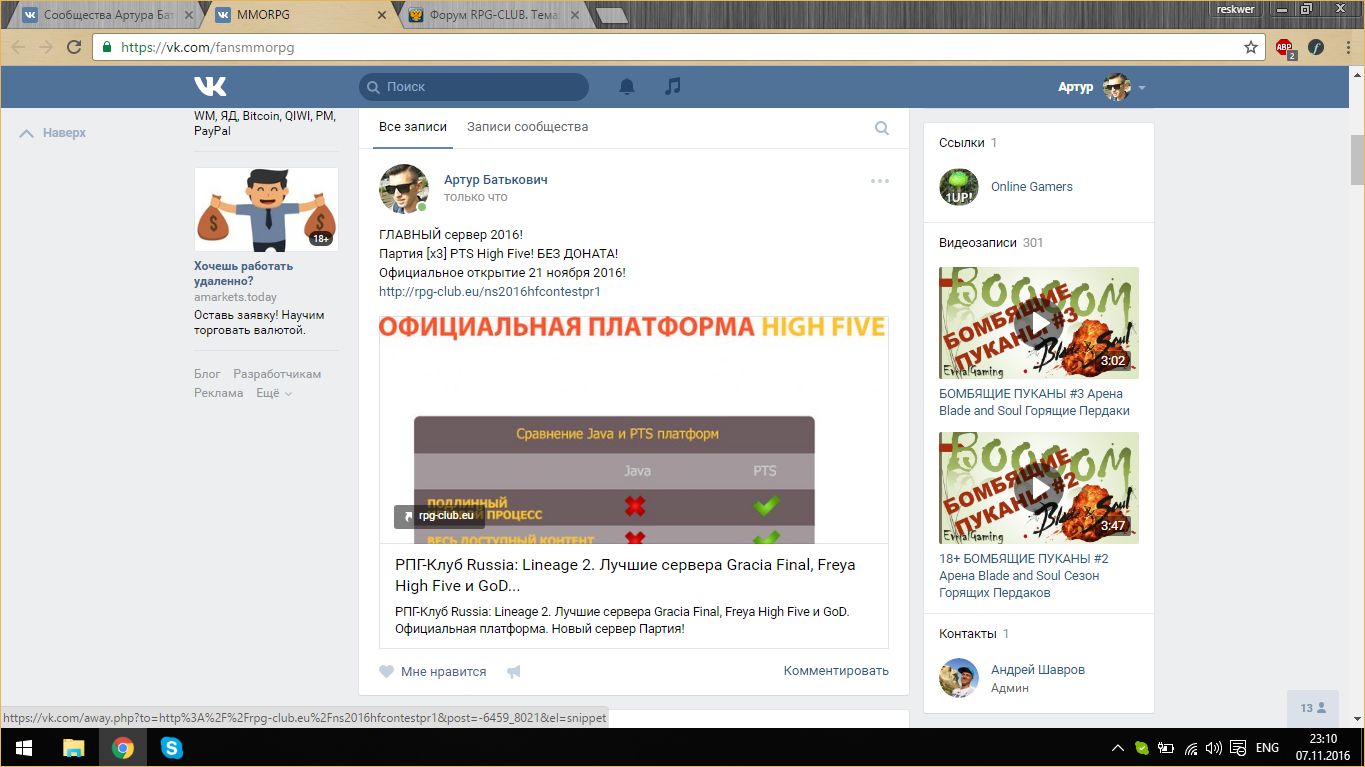Open the Chrome three-dots menu

point(1346,47)
